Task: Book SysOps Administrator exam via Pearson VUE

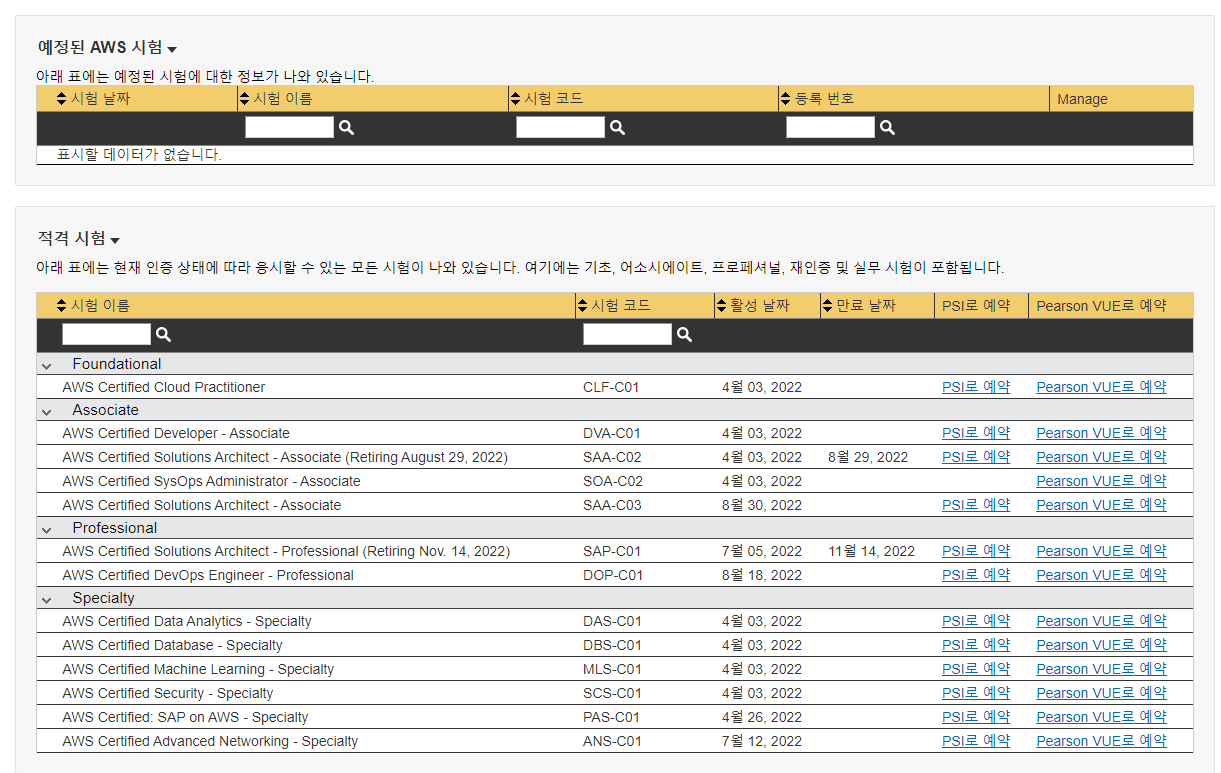Action: coord(1101,481)
